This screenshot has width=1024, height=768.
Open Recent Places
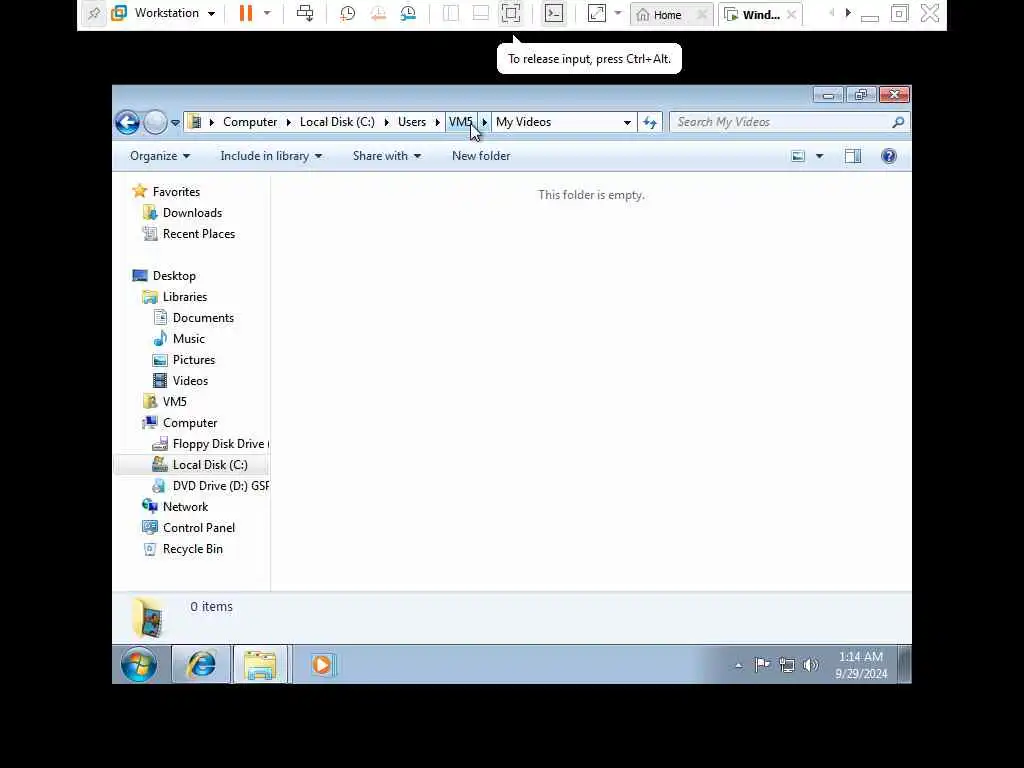pyautogui.click(x=199, y=234)
